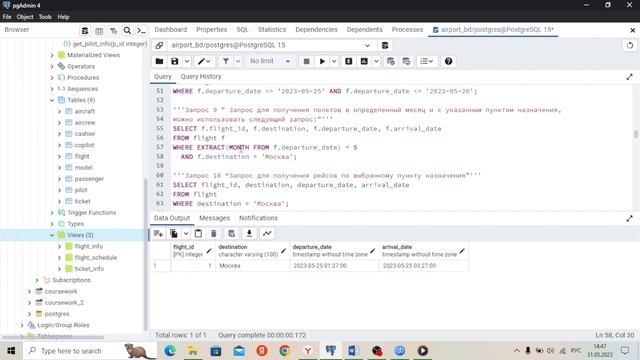Screen dimensions: 640x360
Task: Select the ticket_info view in tree
Action: pyautogui.click(x=89, y=269)
